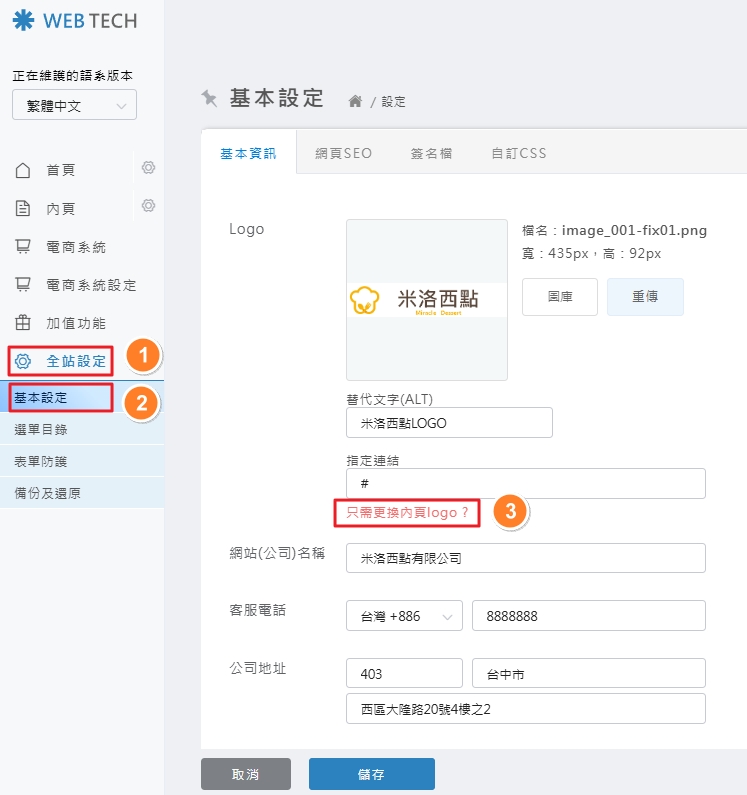Click the 設定 breadcrumb link
The height and width of the screenshot is (795, 747).
394,102
